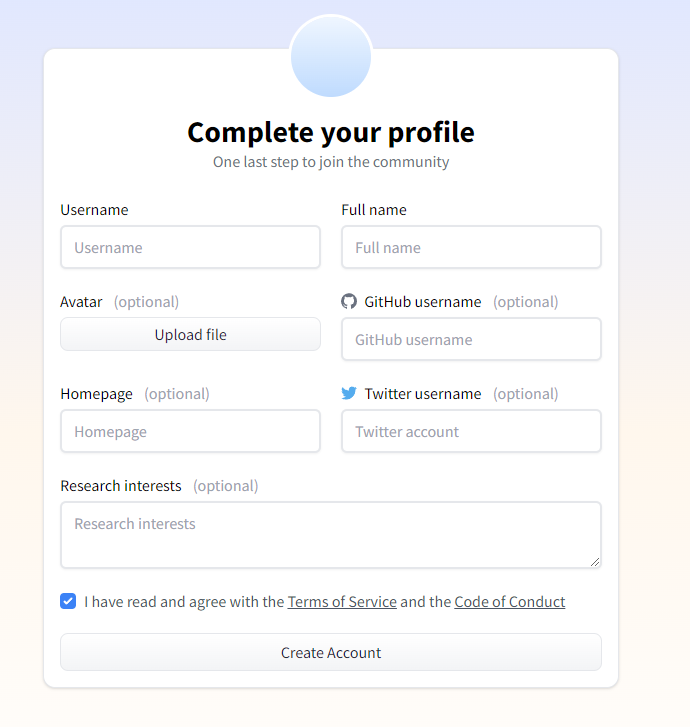Focus the Full name input field
The image size is (690, 727).
click(x=471, y=248)
